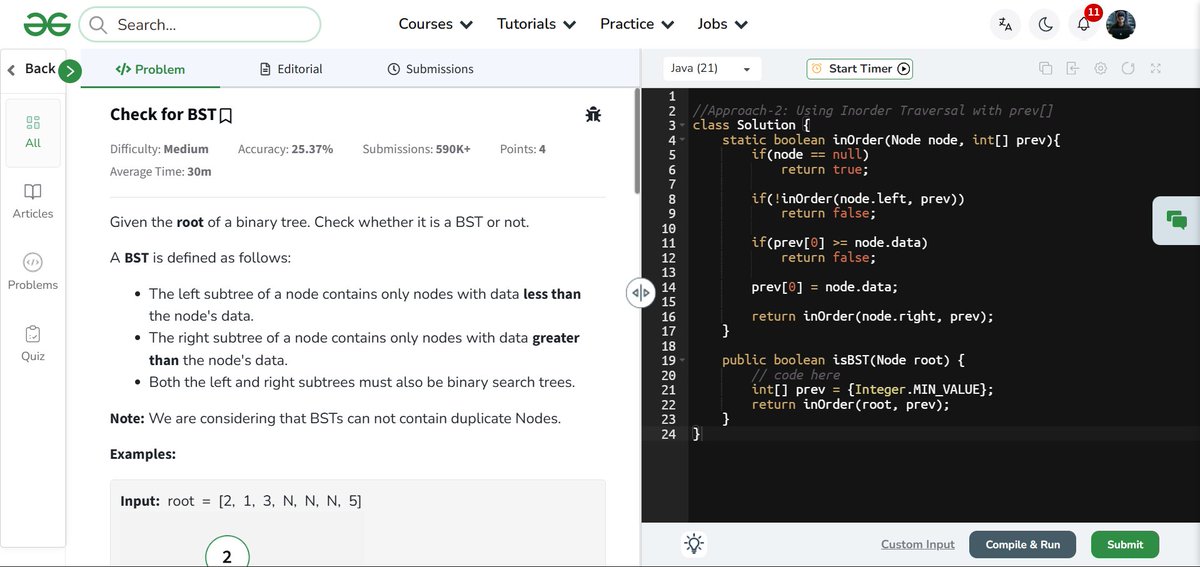Viewport: 1200px width, 567px height.
Task: Click the 'Accuracy: 25.37%' text
Action: [285, 149]
